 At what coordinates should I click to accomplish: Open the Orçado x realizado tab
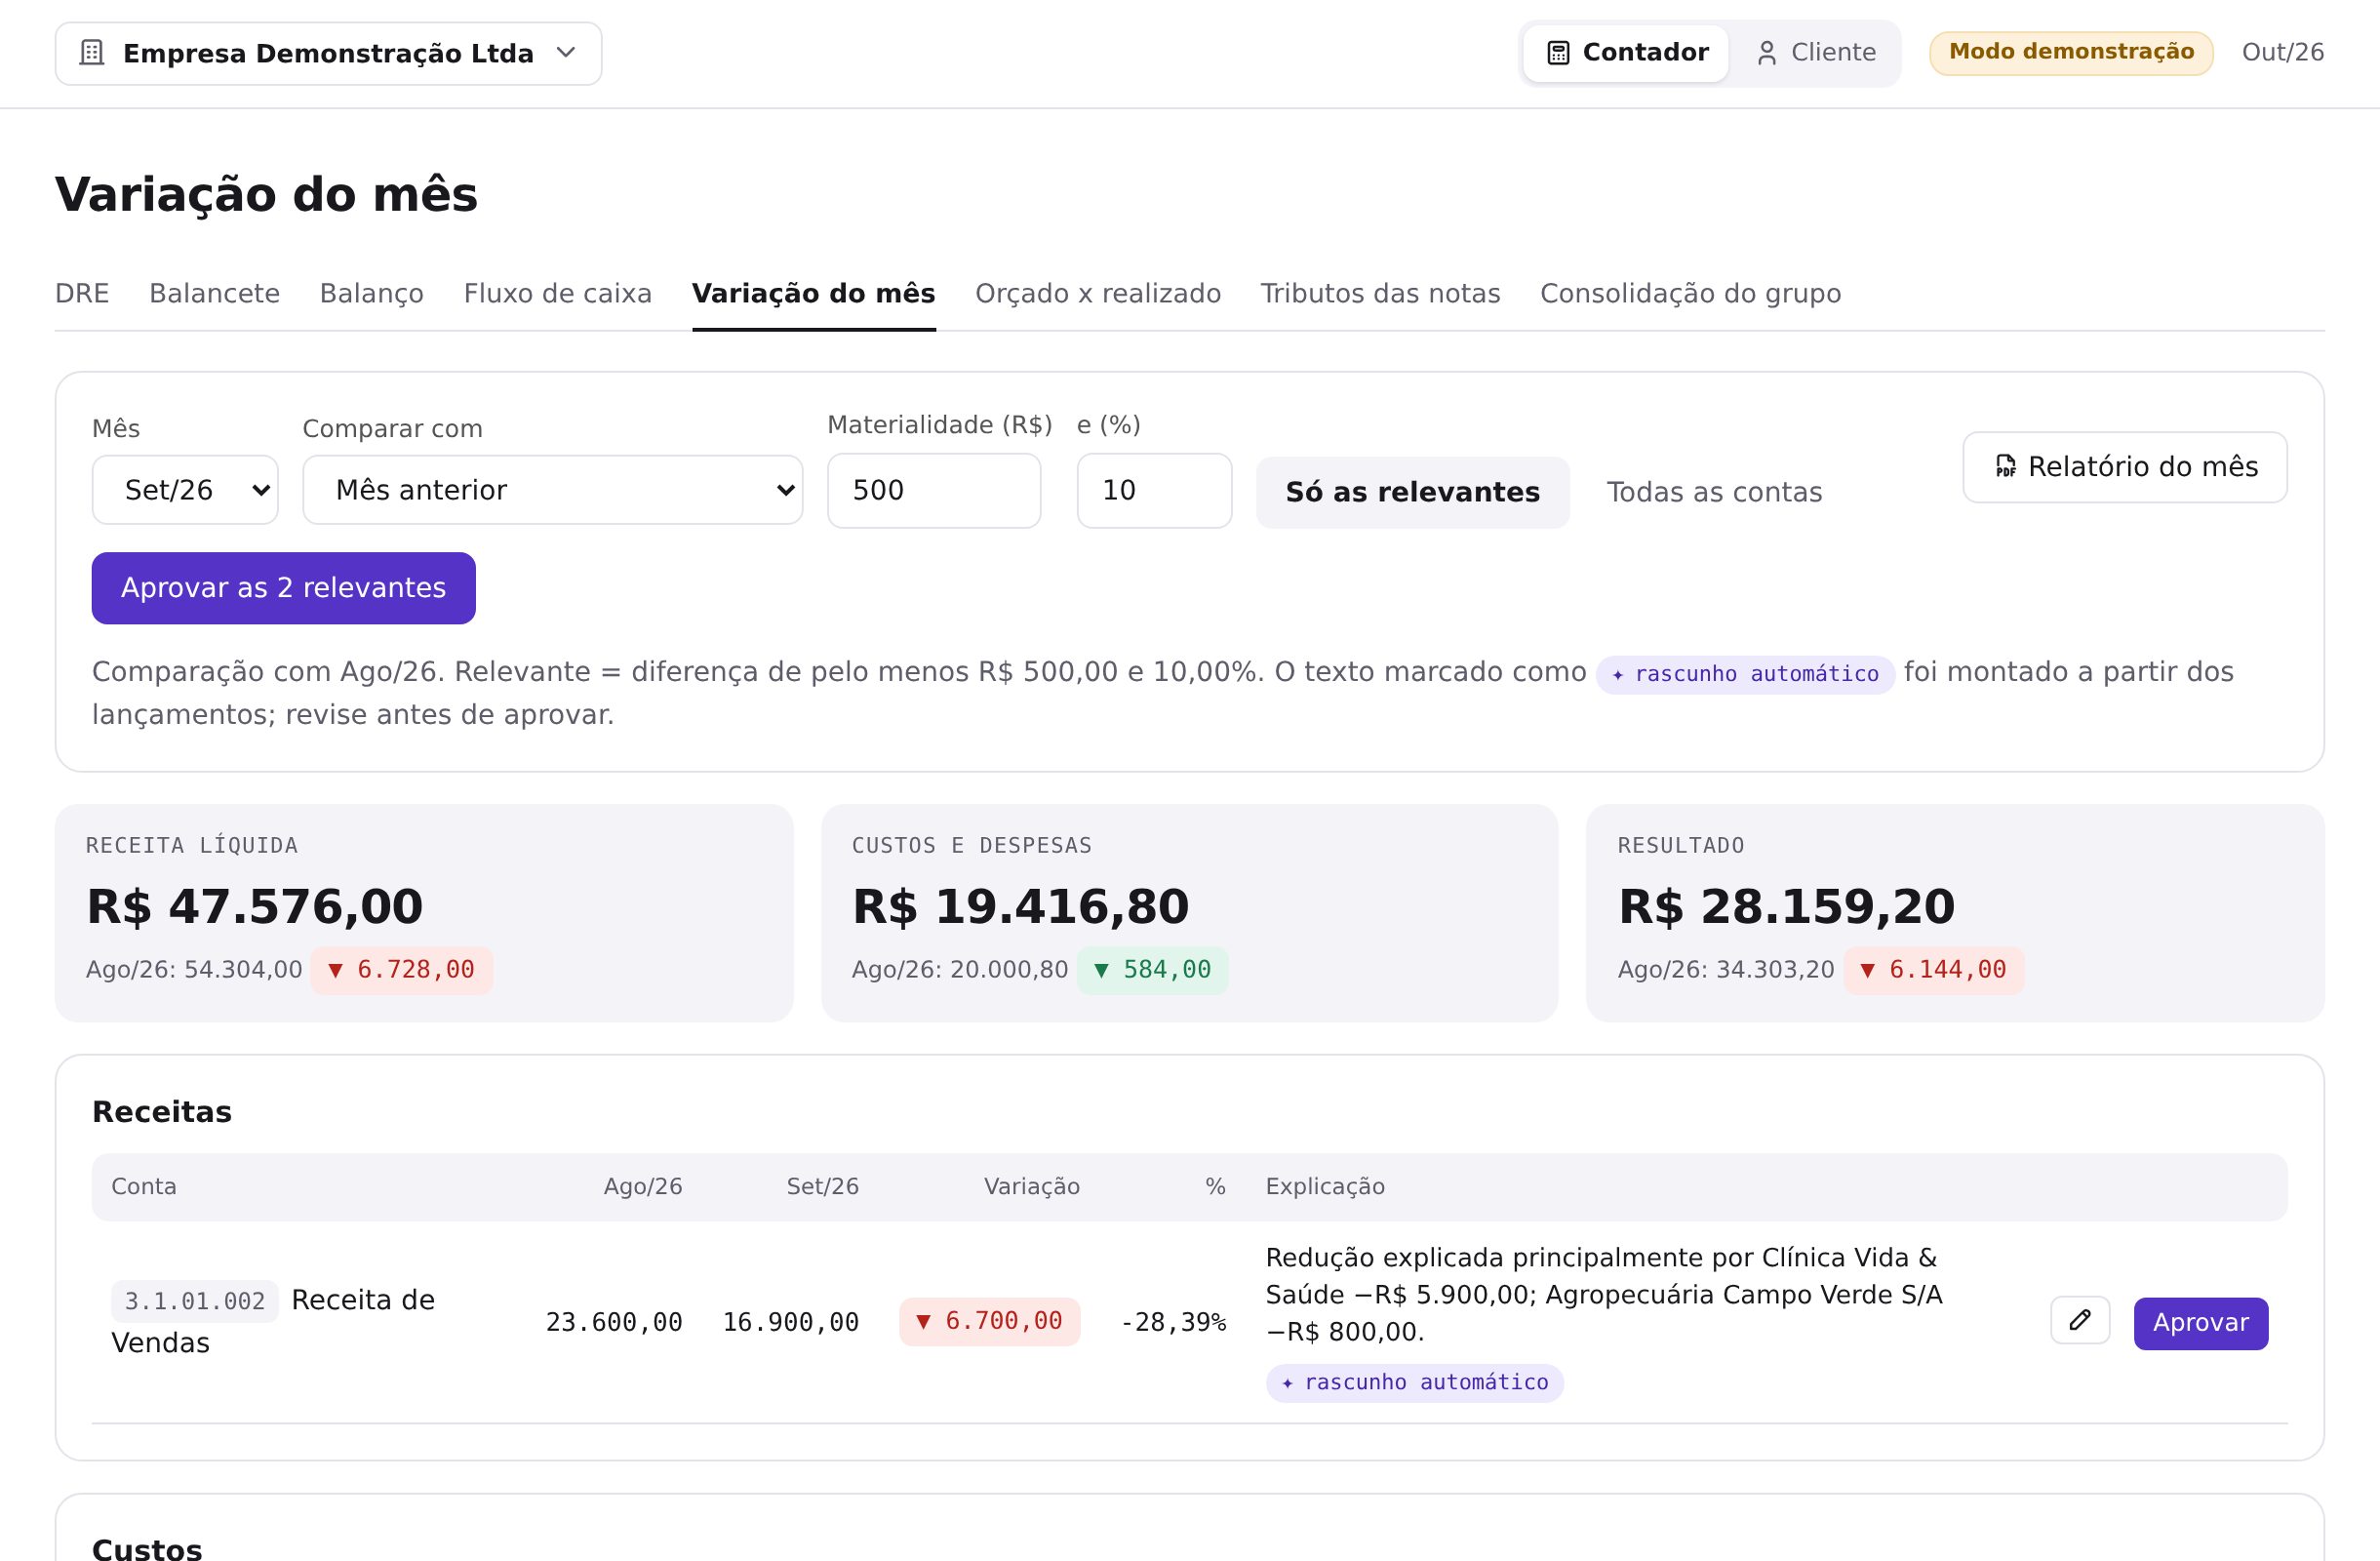[1098, 293]
